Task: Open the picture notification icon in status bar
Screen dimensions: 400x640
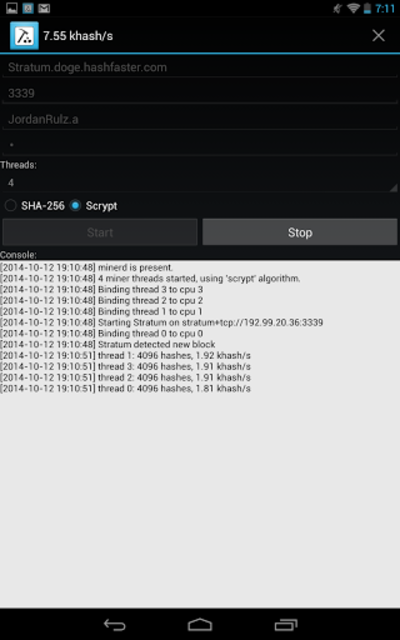Action: point(11,8)
